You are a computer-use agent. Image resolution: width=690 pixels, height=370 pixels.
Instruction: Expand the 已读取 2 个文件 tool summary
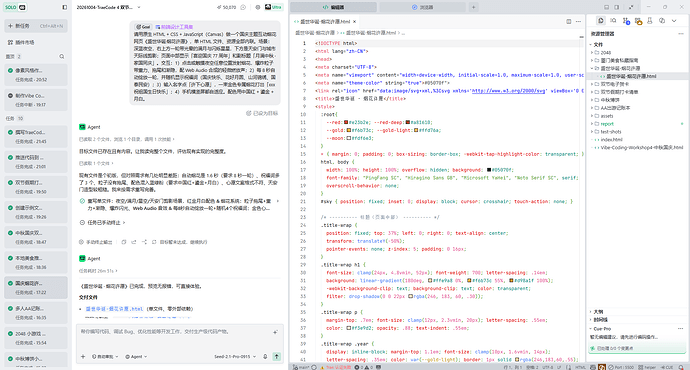tap(126, 139)
